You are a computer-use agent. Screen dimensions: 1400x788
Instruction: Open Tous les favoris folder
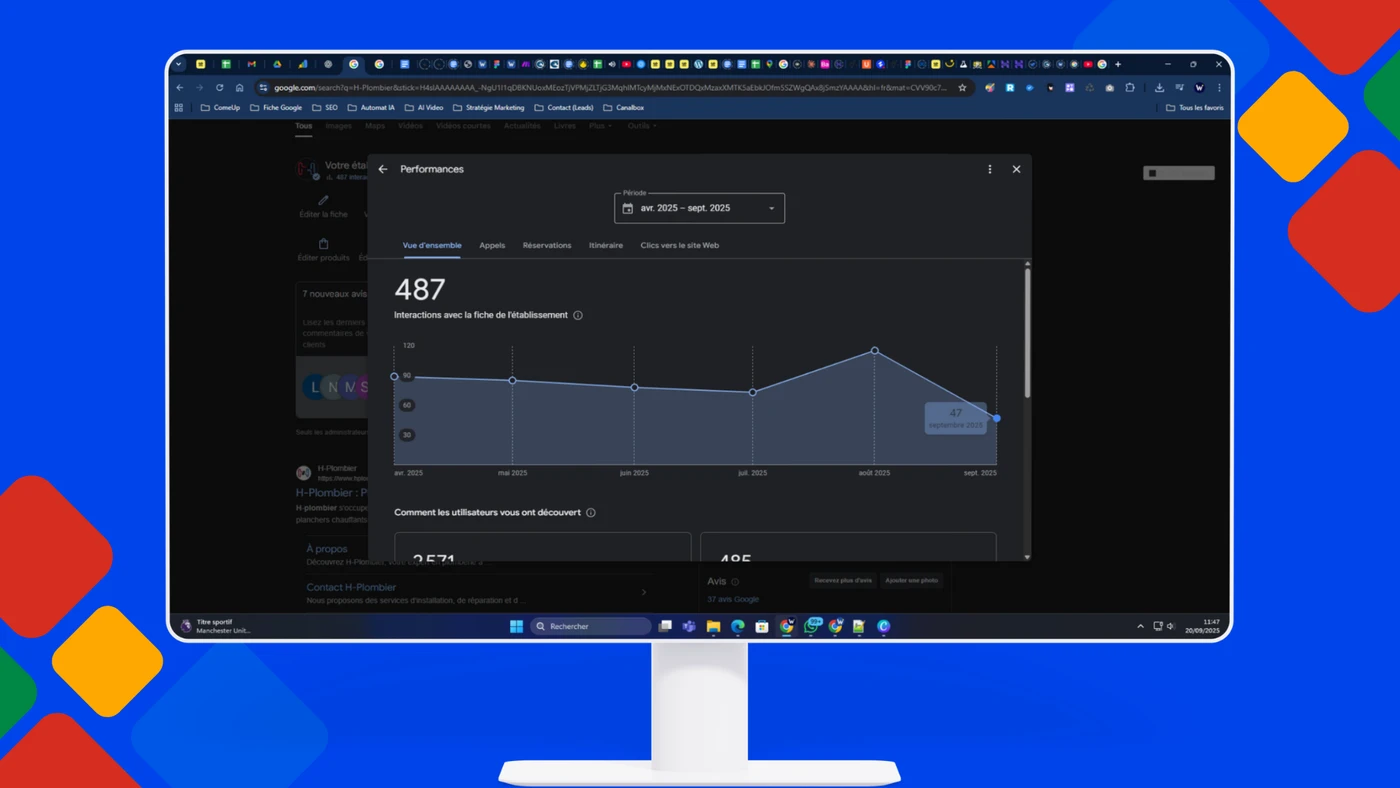point(1195,108)
